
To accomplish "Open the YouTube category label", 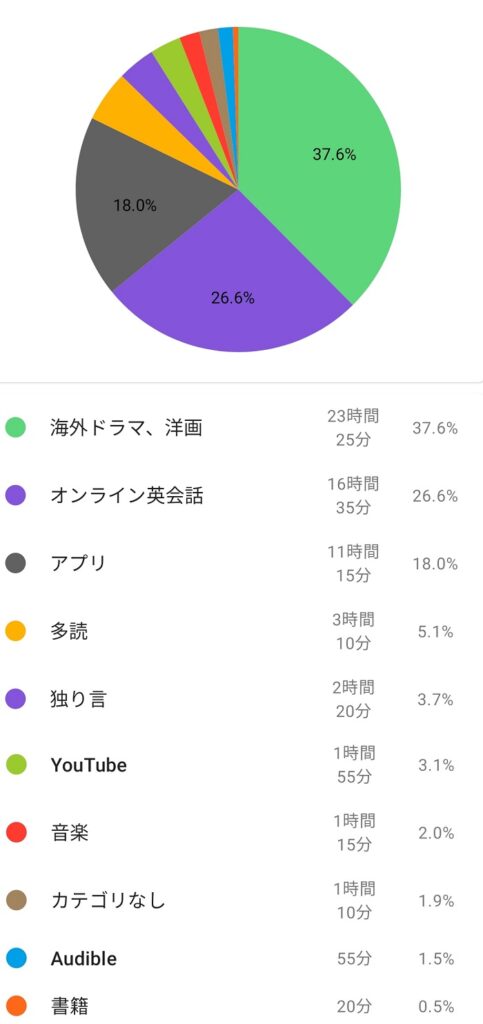I will click(x=89, y=765).
